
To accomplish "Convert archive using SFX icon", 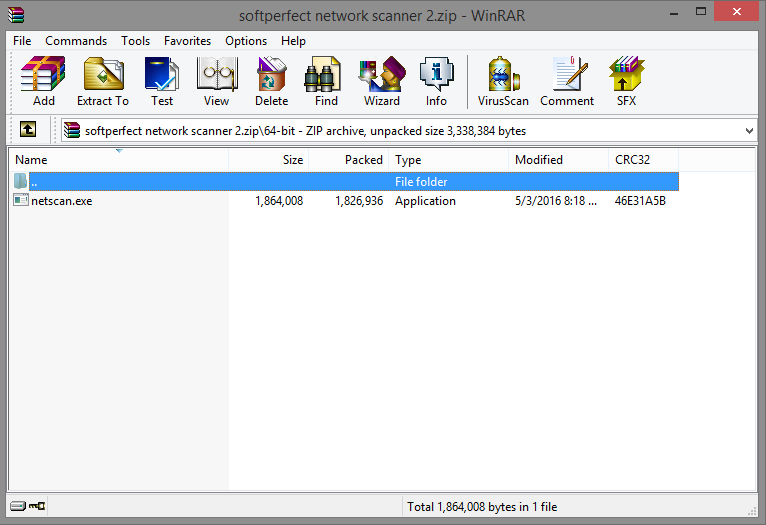I will (626, 74).
